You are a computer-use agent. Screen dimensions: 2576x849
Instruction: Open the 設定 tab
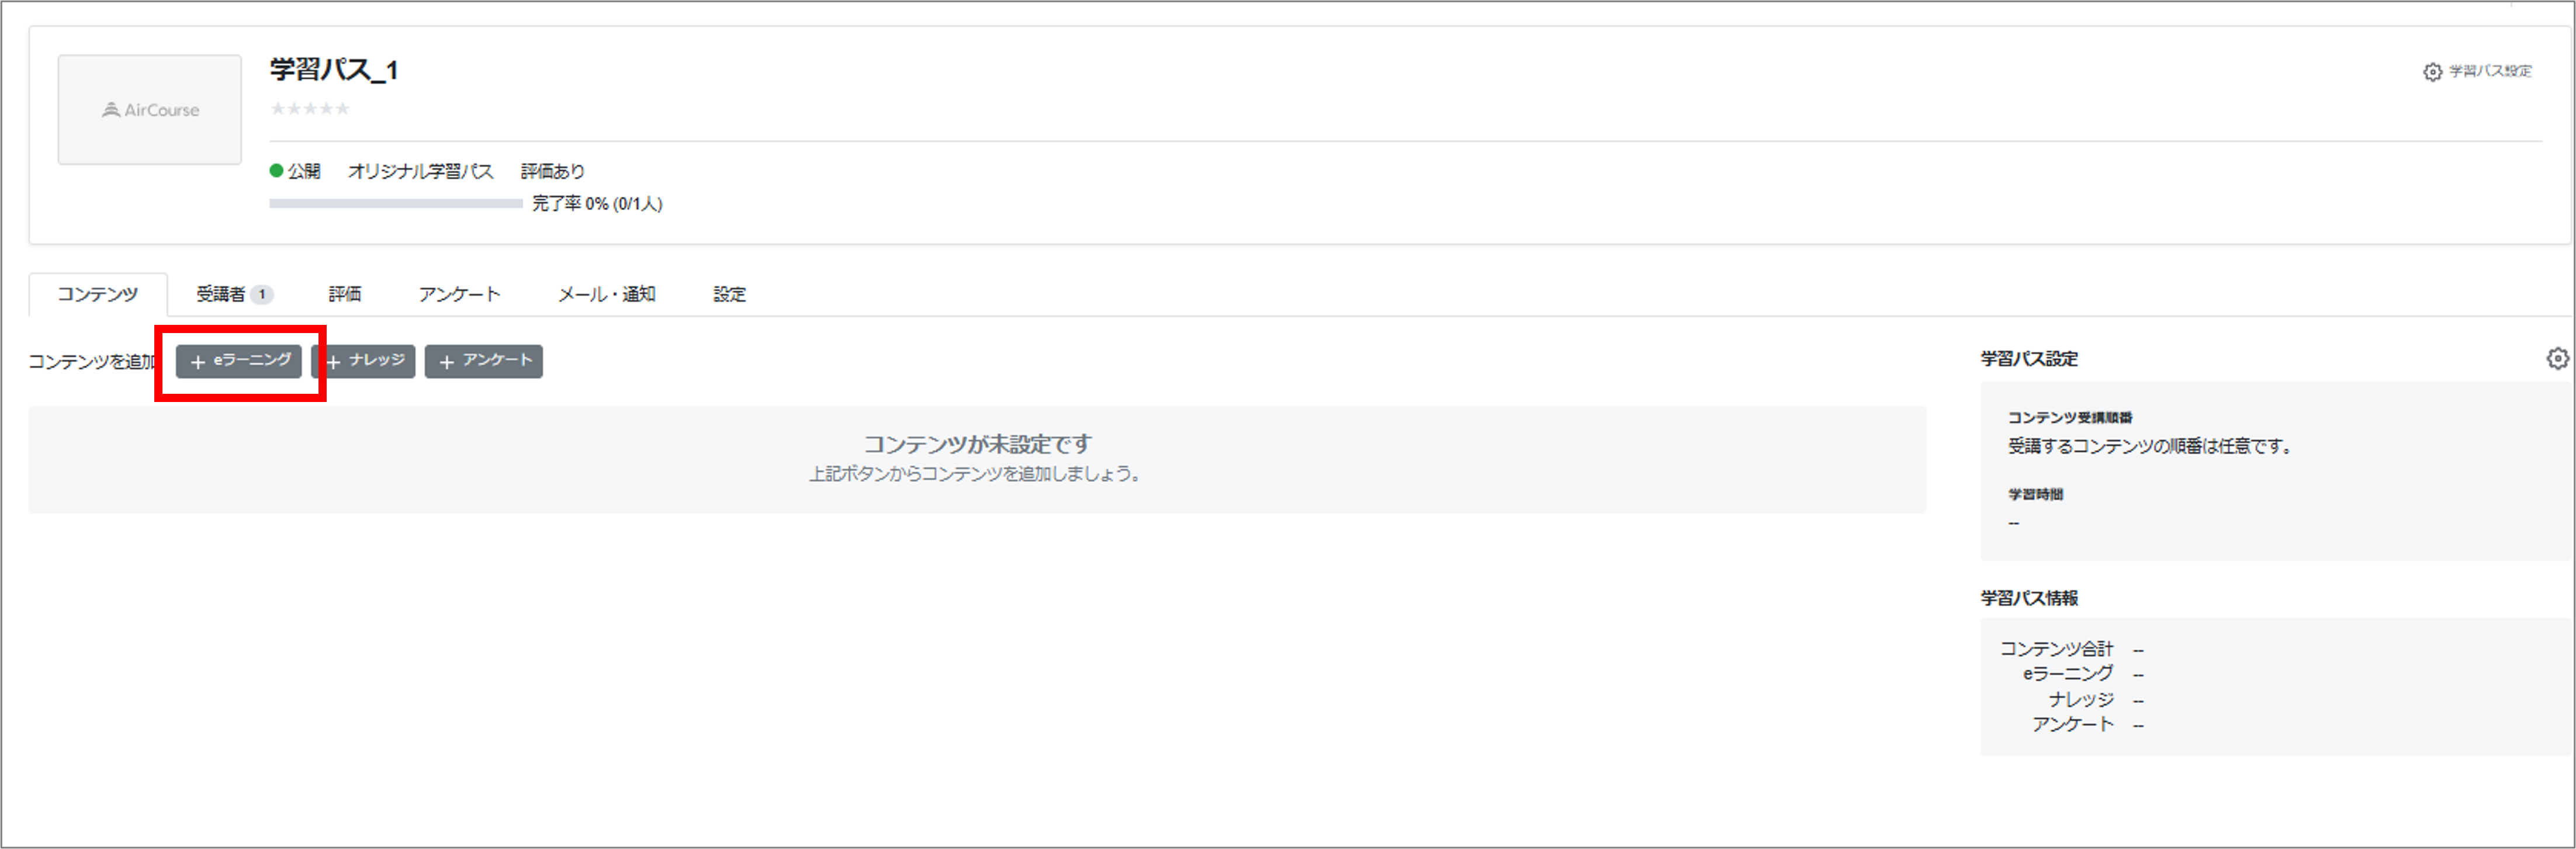tap(729, 294)
